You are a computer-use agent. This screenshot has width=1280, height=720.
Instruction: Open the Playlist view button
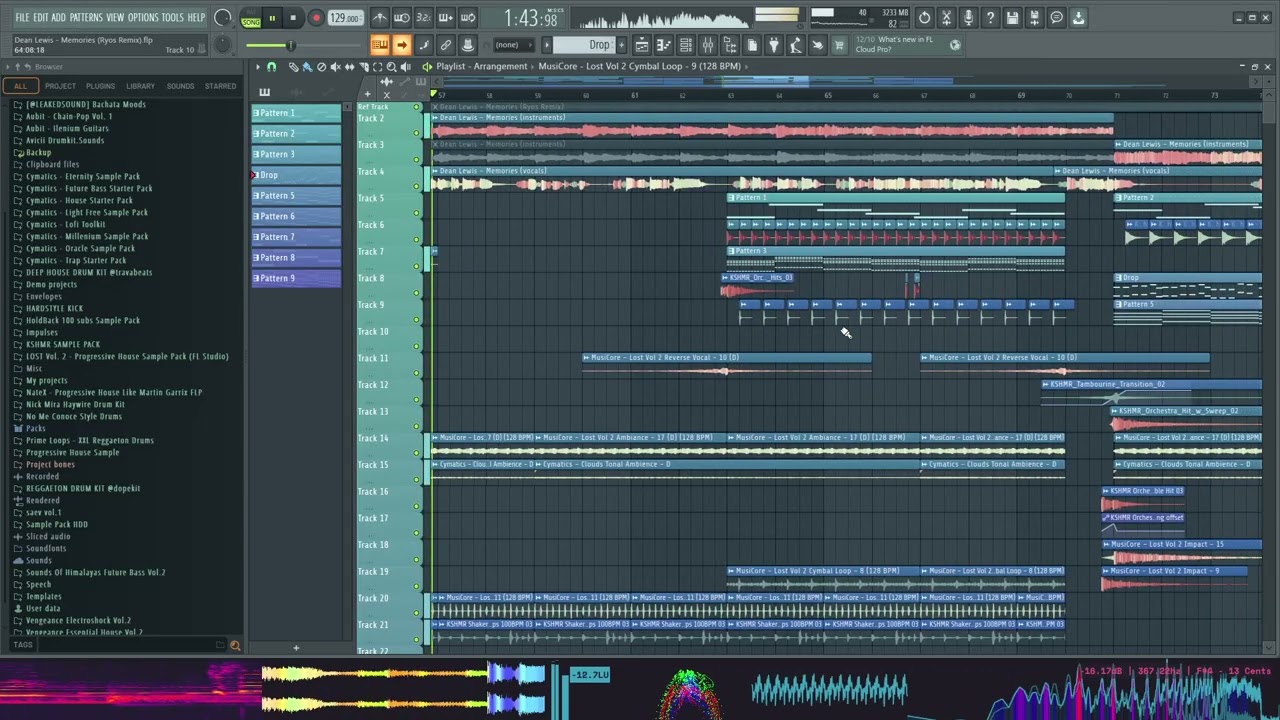click(x=642, y=45)
